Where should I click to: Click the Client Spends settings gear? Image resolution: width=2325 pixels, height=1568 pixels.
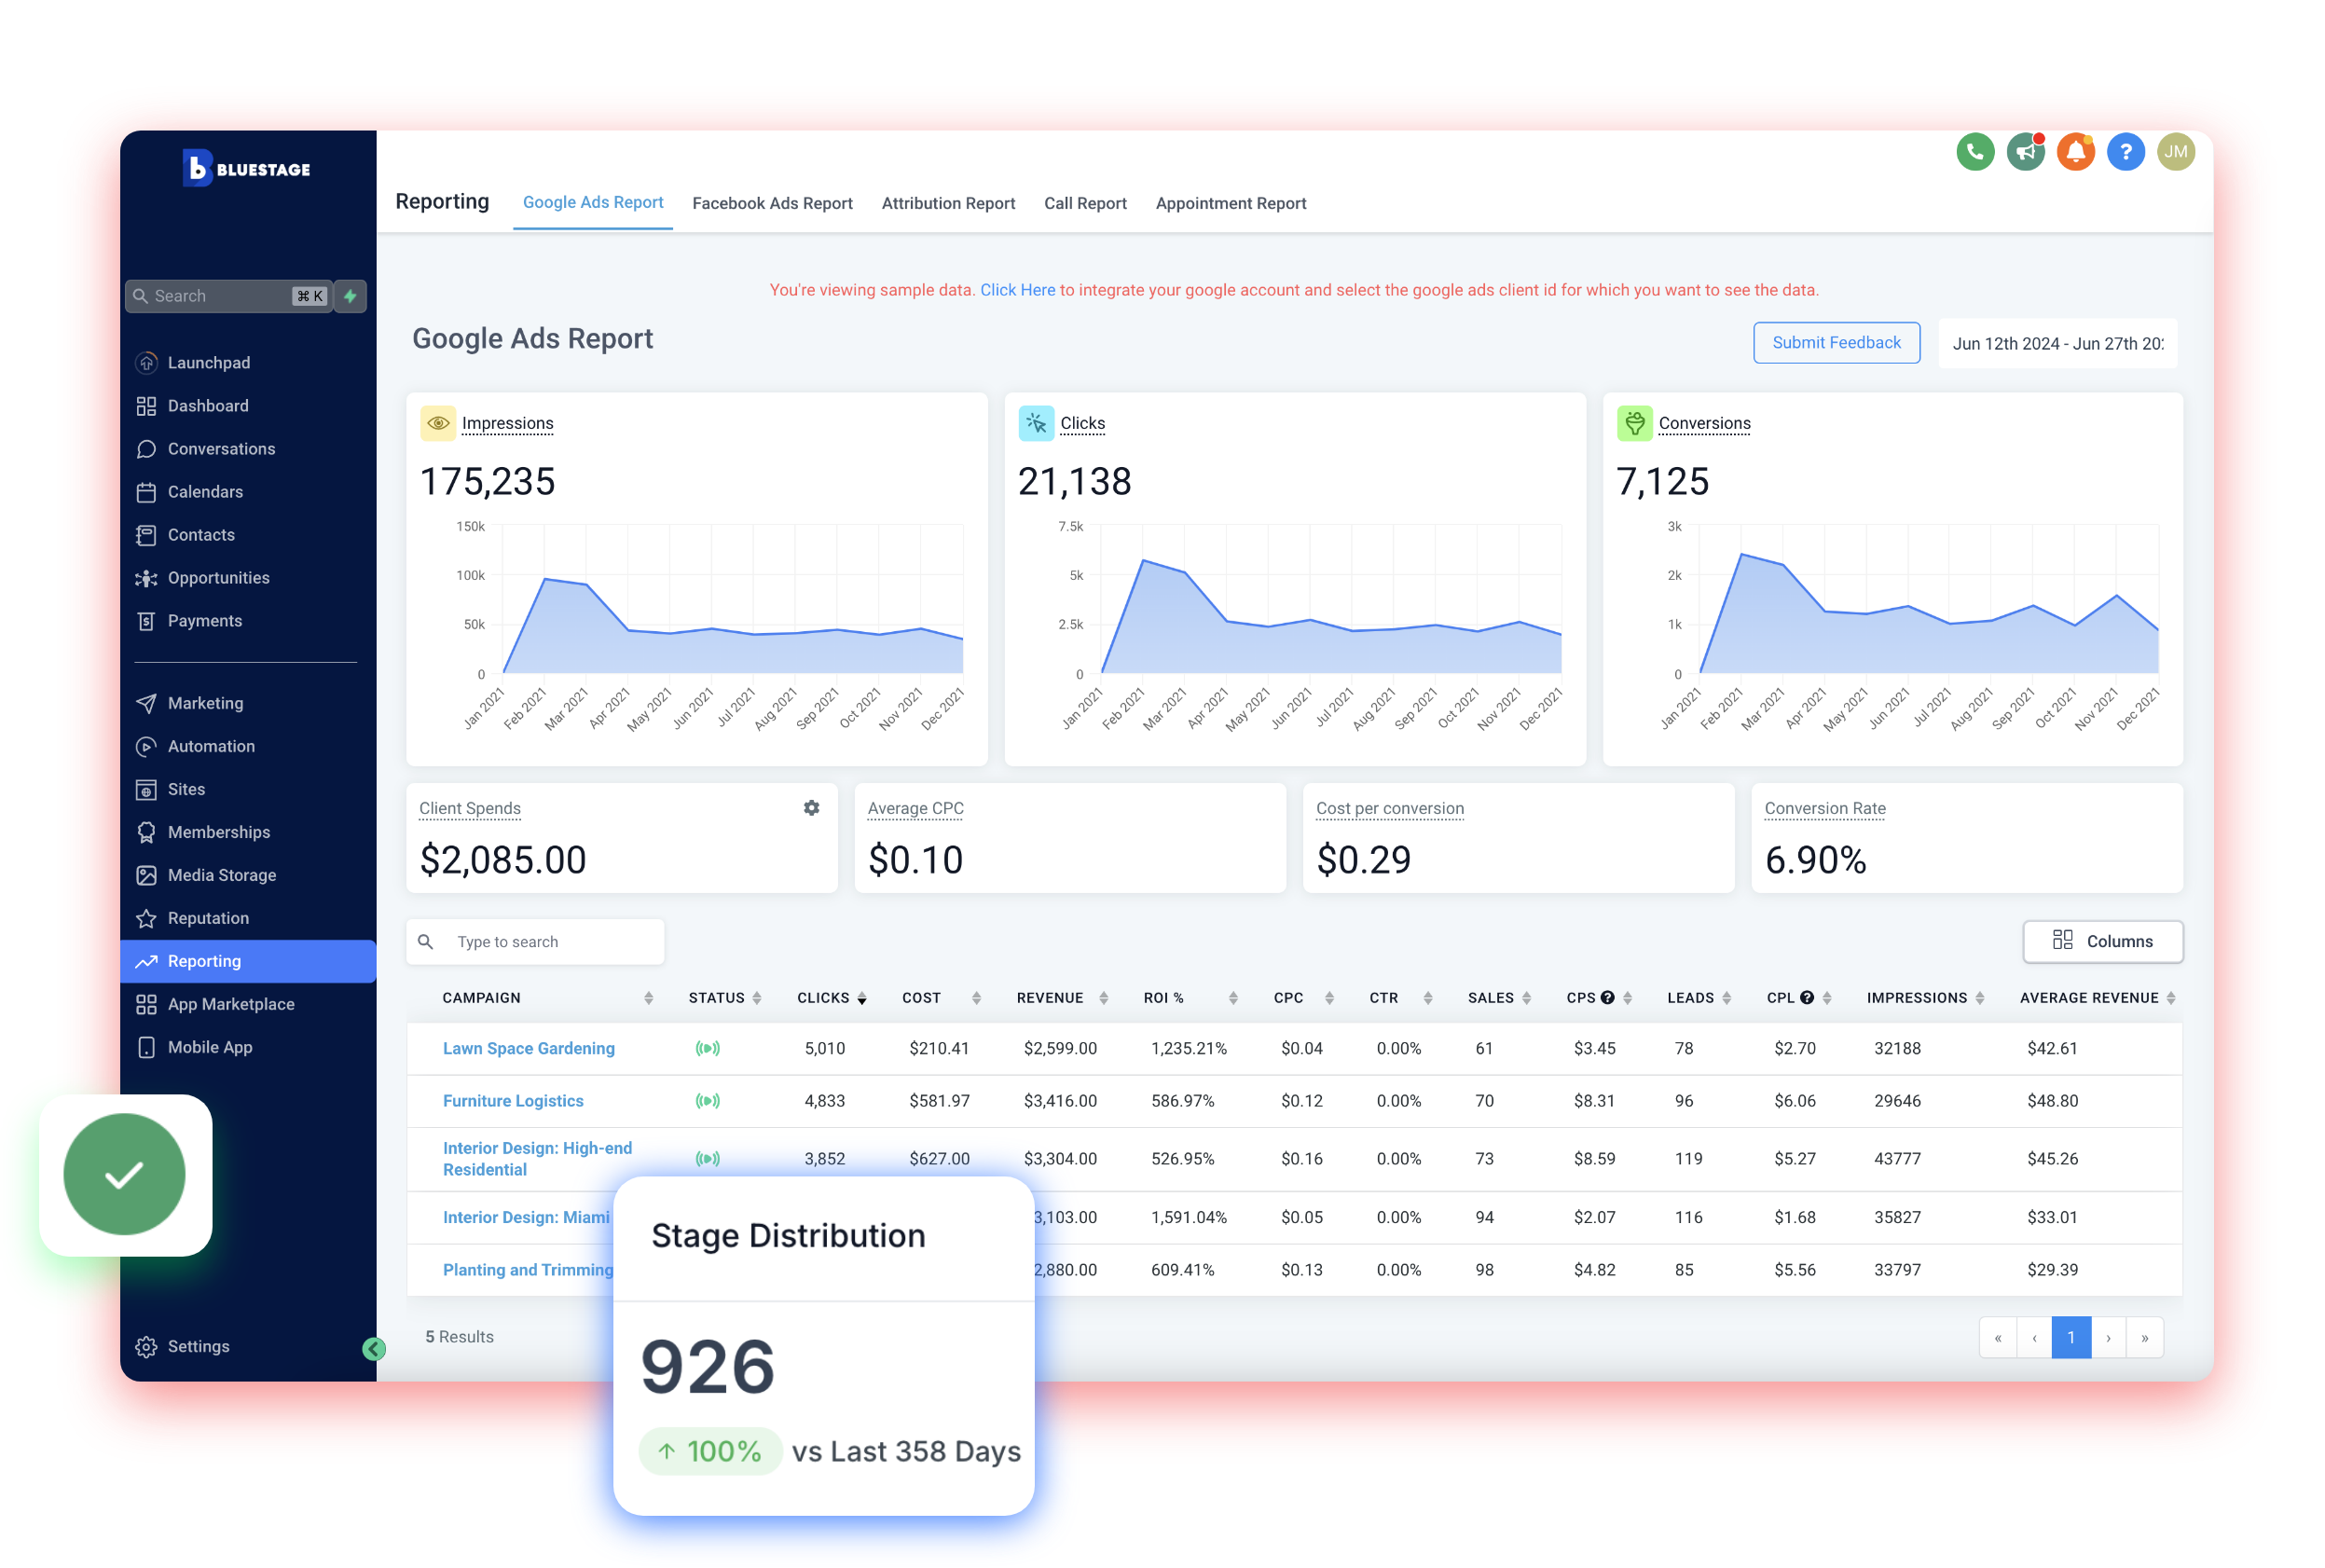coord(811,808)
